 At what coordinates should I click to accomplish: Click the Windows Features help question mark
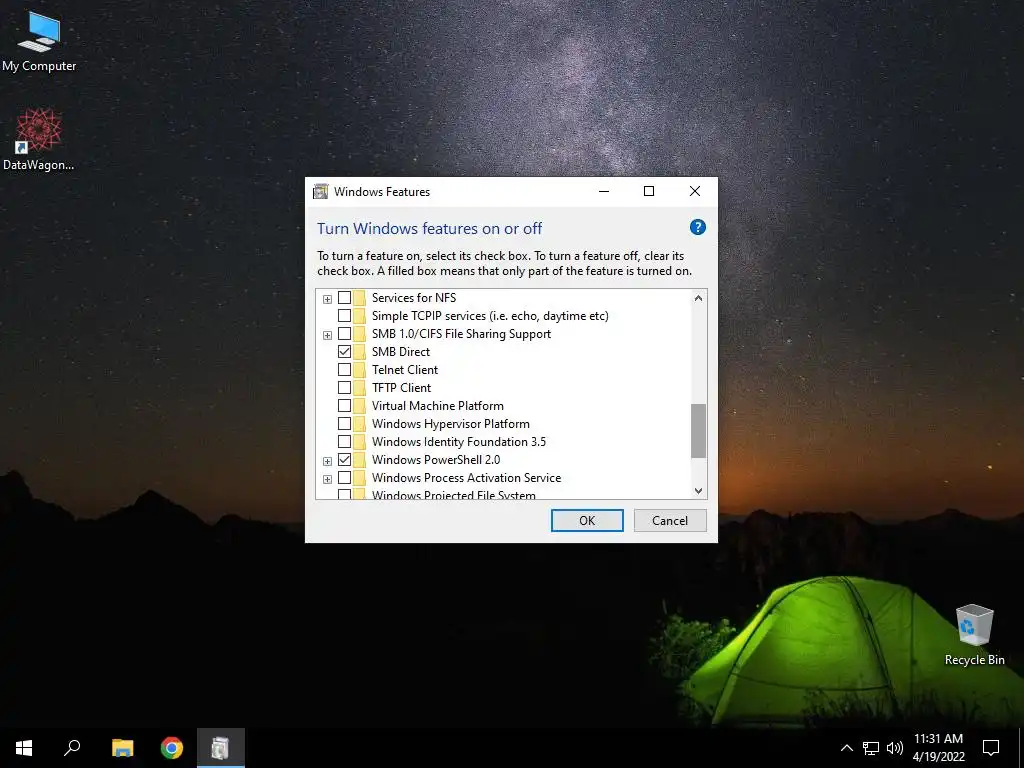point(697,227)
